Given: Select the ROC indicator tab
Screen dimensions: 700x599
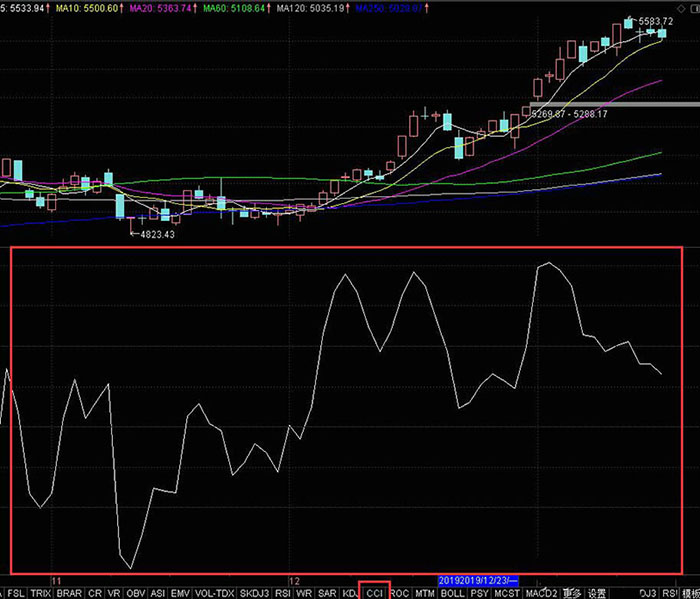Looking at the screenshot, I should pos(400,593).
